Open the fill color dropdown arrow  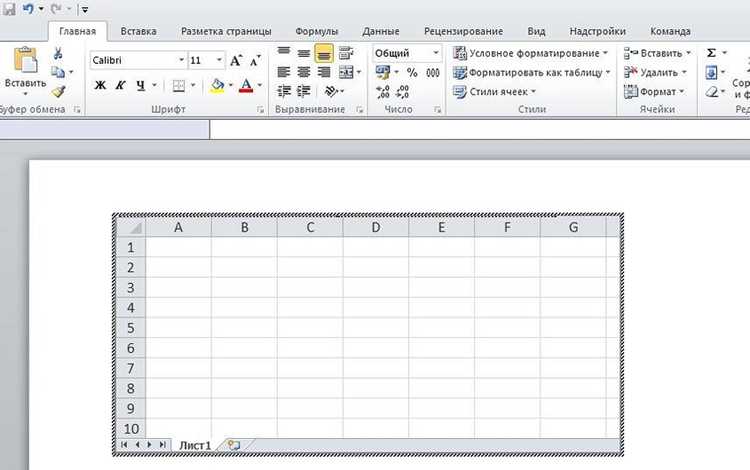231,86
